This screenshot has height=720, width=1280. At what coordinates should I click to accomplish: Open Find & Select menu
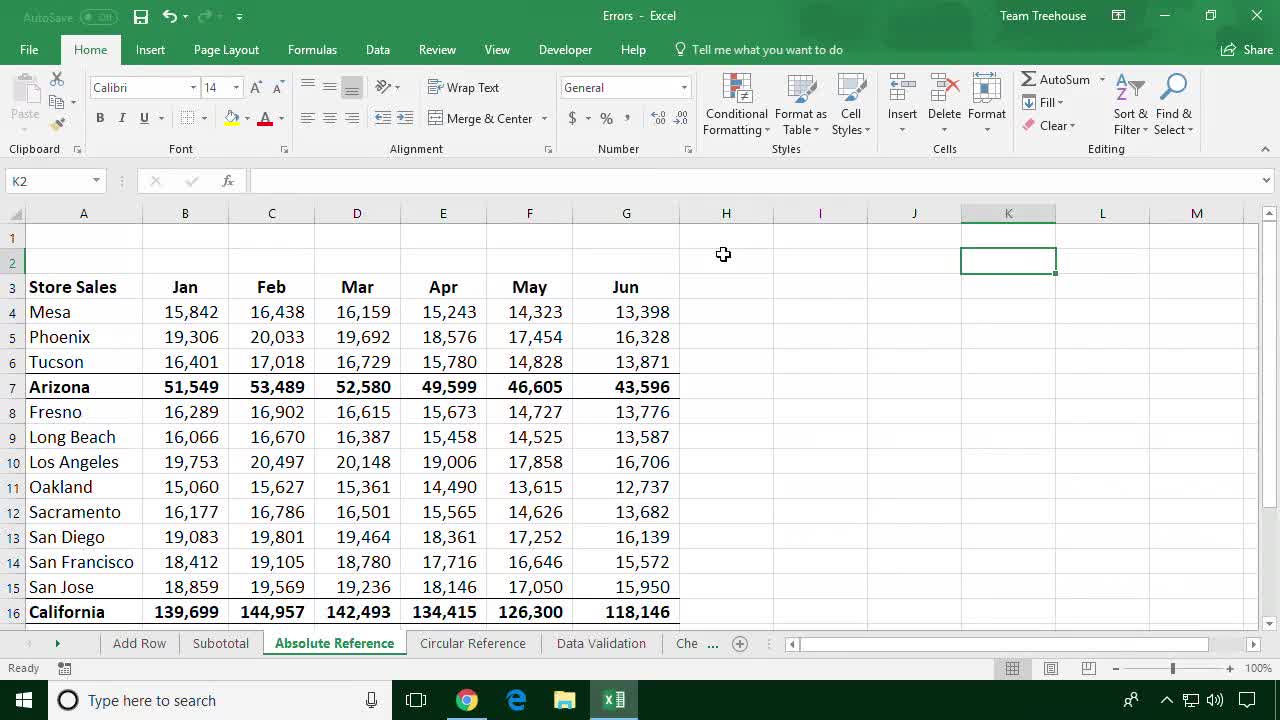coord(1174,104)
